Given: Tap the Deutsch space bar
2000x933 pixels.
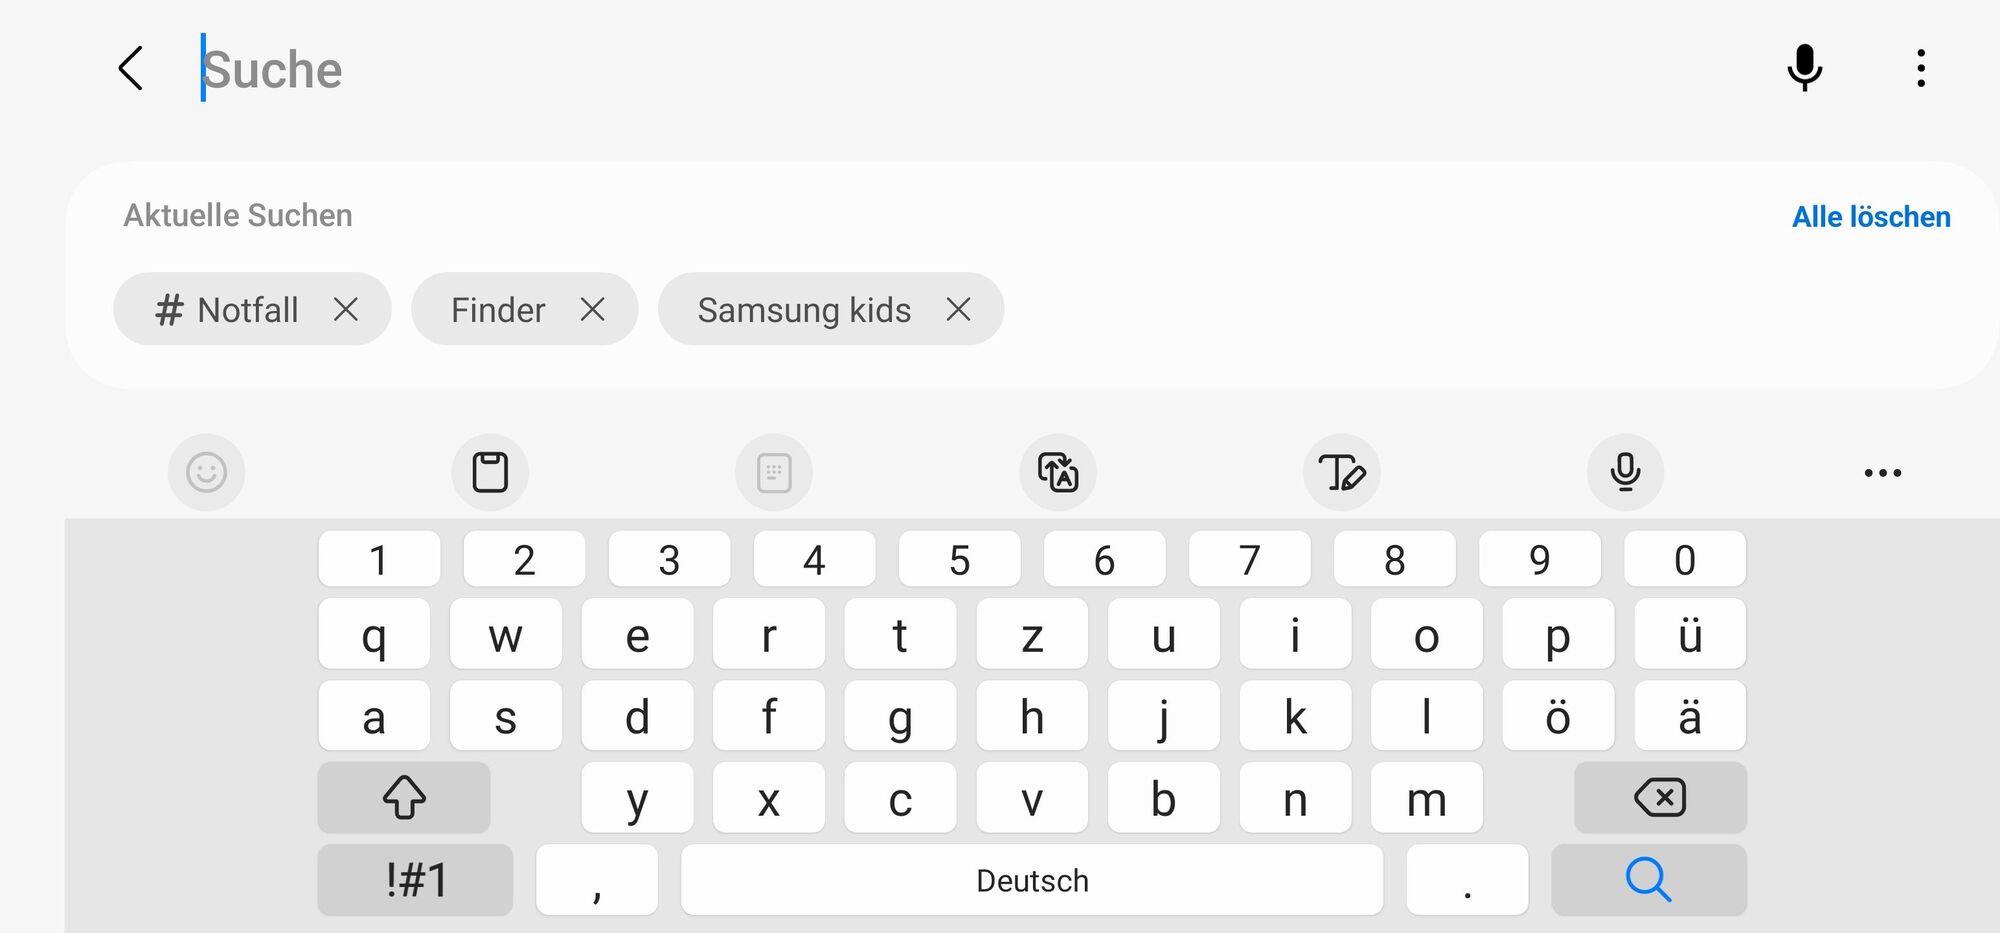Looking at the screenshot, I should point(1032,880).
